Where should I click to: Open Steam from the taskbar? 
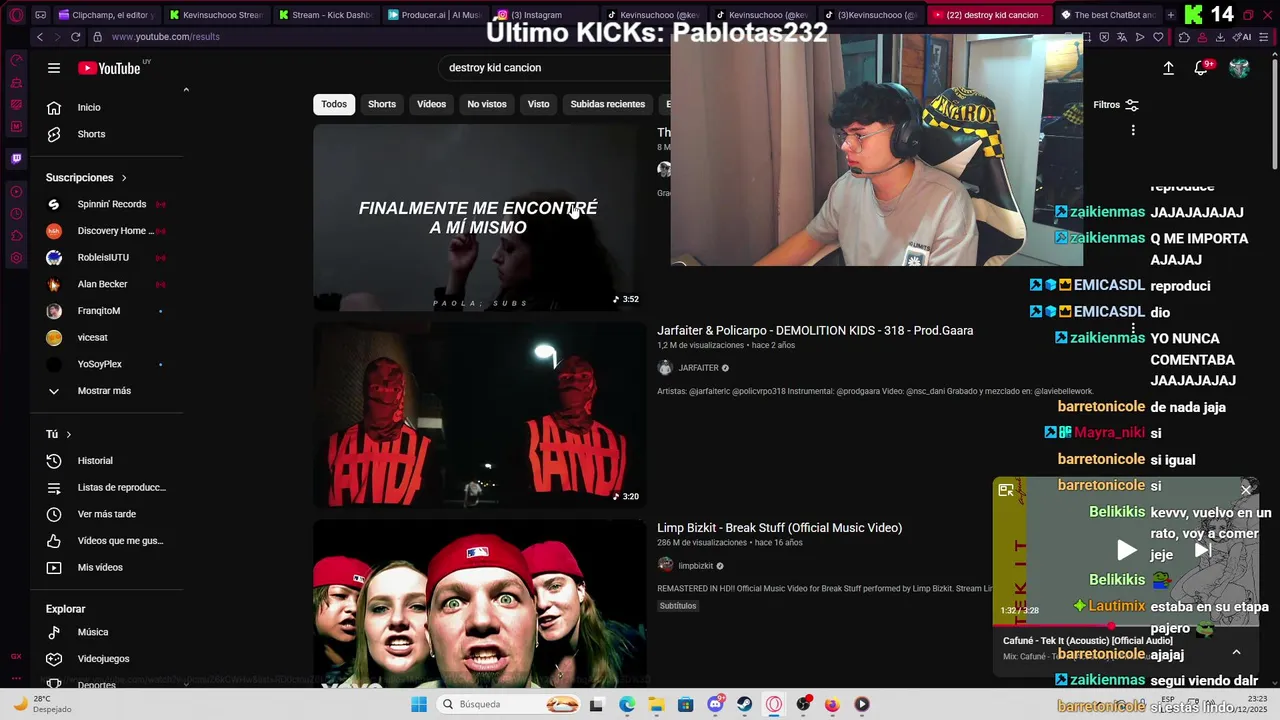point(744,704)
